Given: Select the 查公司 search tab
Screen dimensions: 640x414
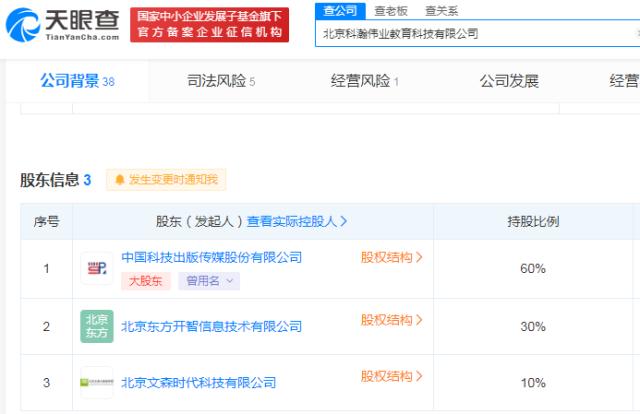Looking at the screenshot, I should [x=340, y=11].
